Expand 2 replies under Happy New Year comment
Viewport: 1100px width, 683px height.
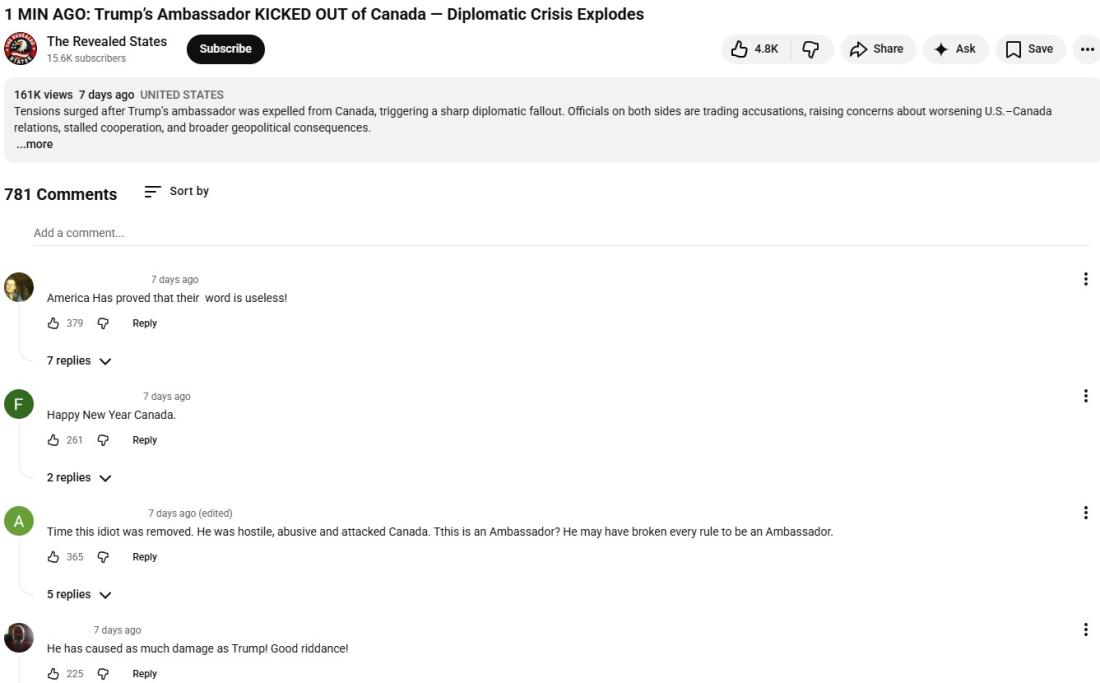pos(79,478)
